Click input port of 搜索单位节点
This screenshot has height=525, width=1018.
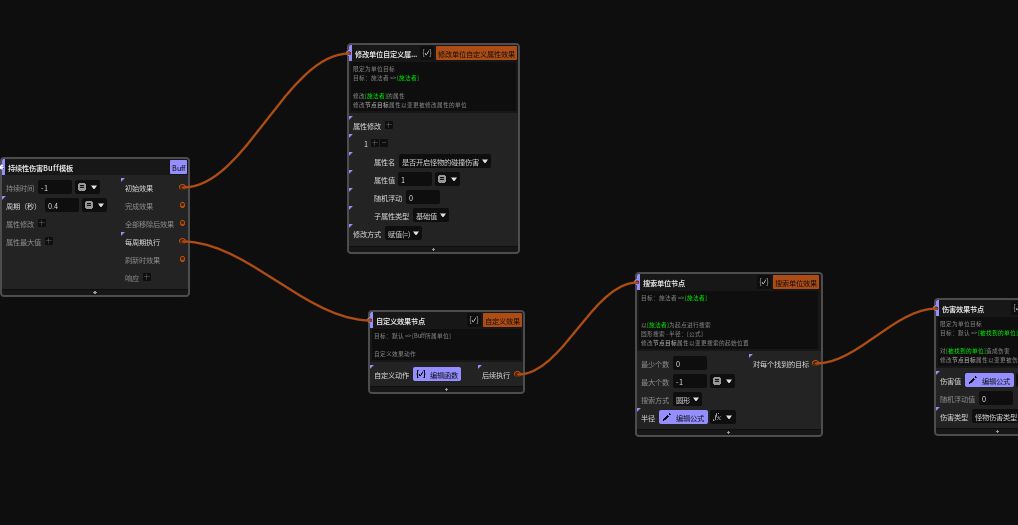(638, 283)
